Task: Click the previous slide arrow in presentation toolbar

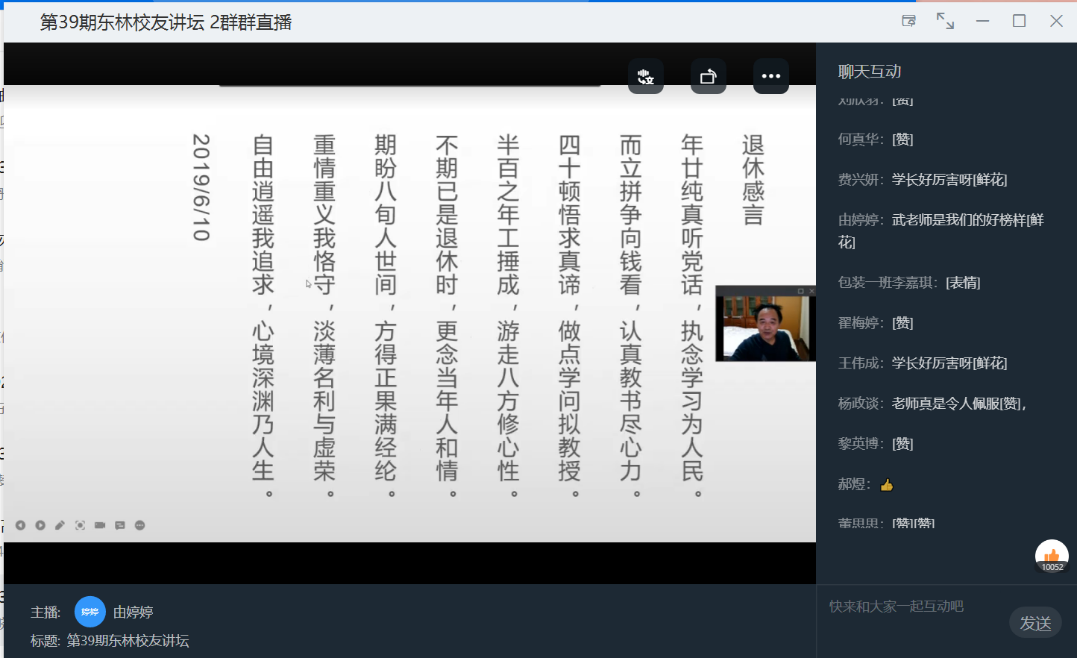Action: coord(20,525)
